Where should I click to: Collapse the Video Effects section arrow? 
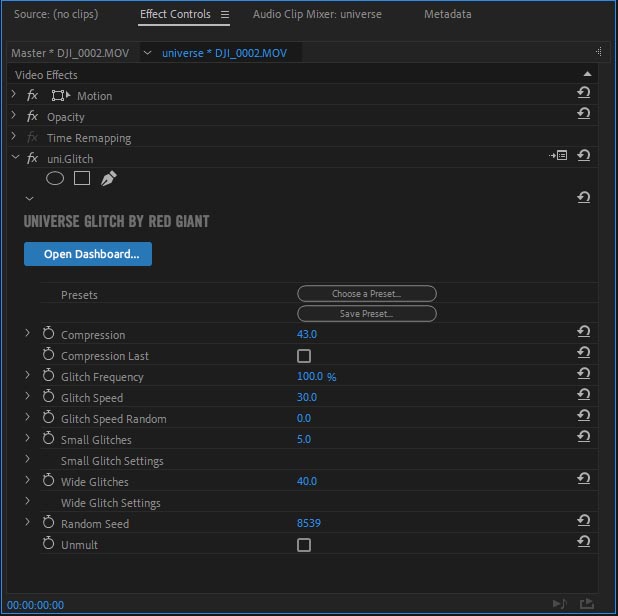pos(587,74)
